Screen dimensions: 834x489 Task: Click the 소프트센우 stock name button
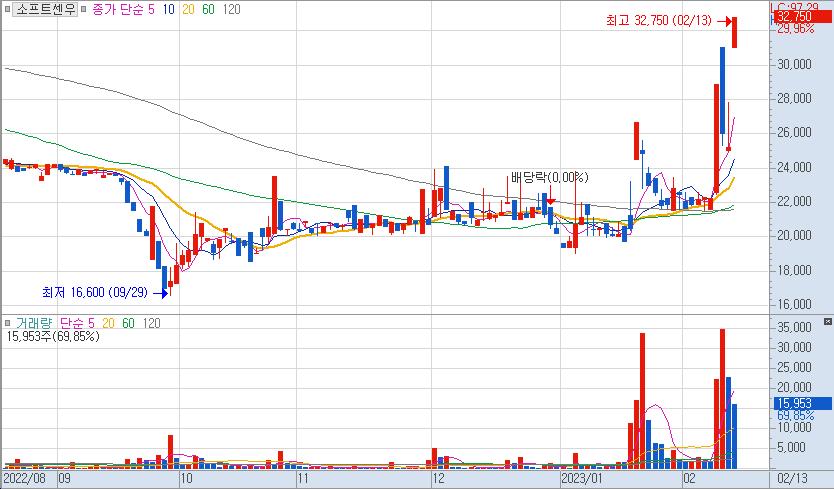45,9
